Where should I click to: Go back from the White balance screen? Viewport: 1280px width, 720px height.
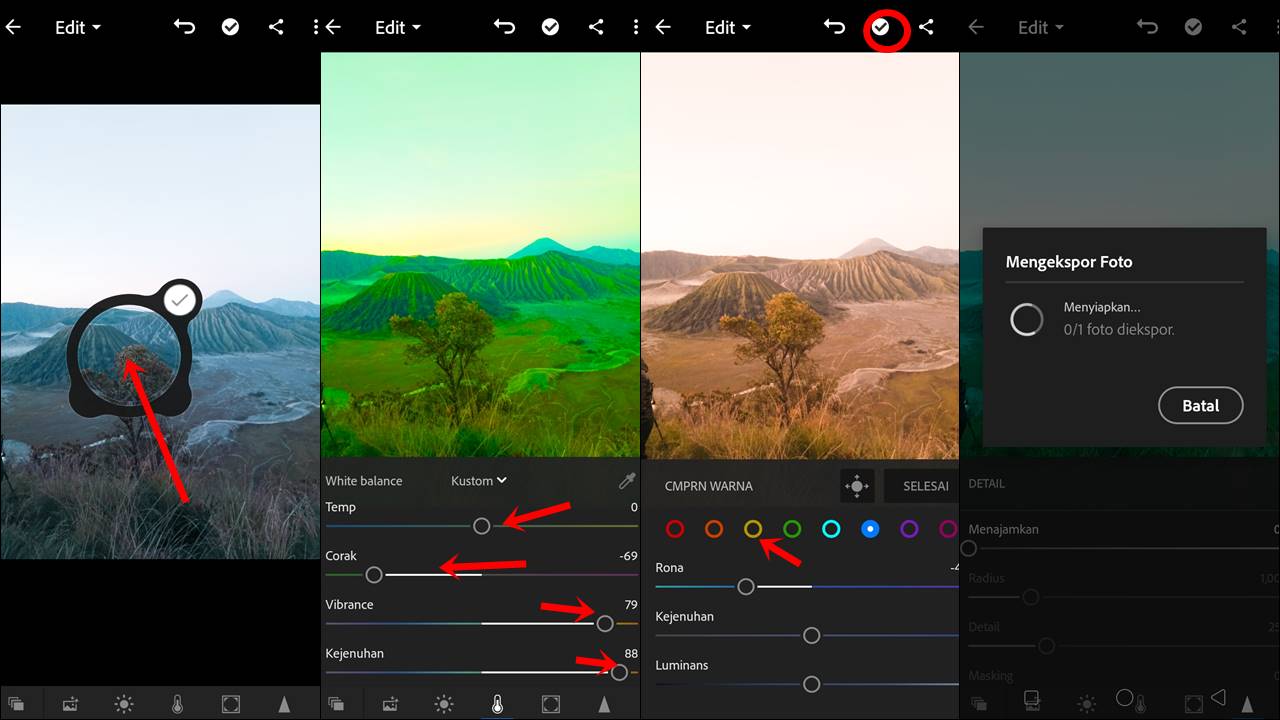[334, 27]
